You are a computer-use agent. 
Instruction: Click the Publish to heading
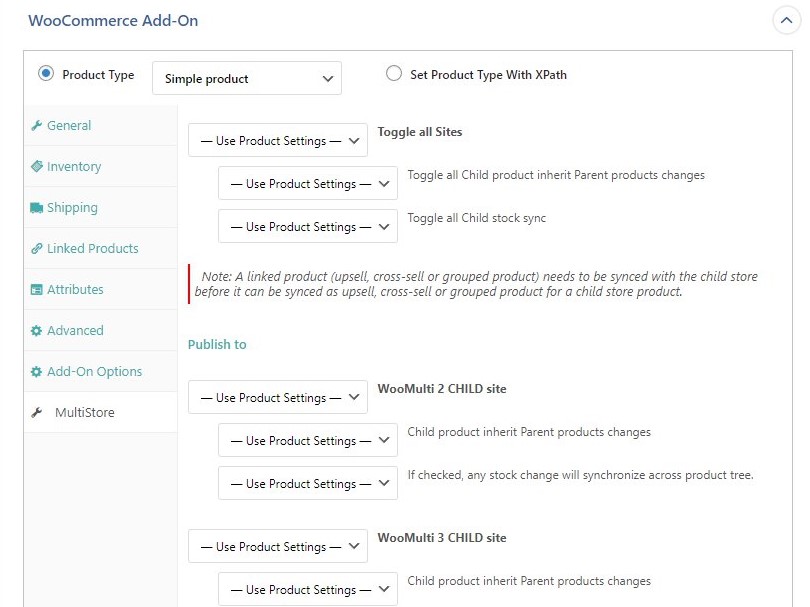pyautogui.click(x=217, y=345)
